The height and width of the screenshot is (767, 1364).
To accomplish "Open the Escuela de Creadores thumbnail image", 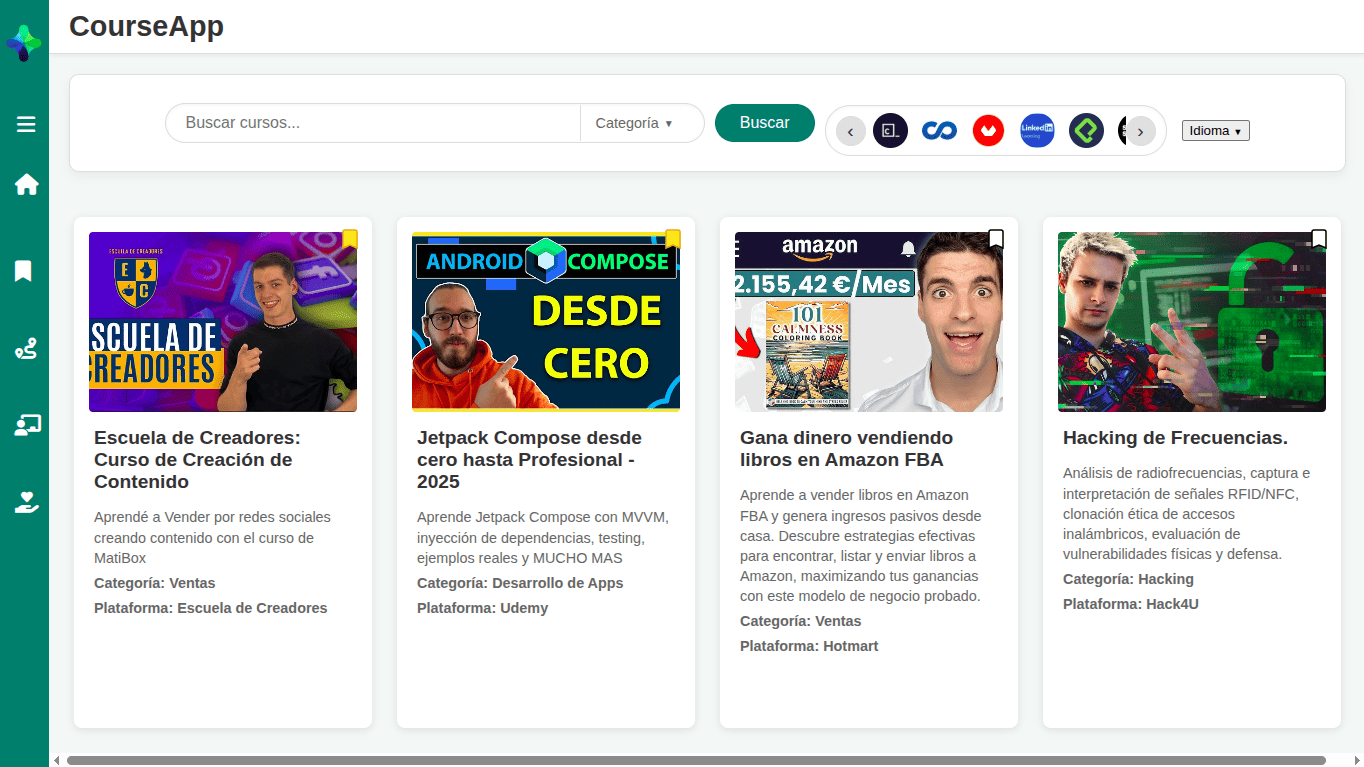I will pyautogui.click(x=223, y=322).
